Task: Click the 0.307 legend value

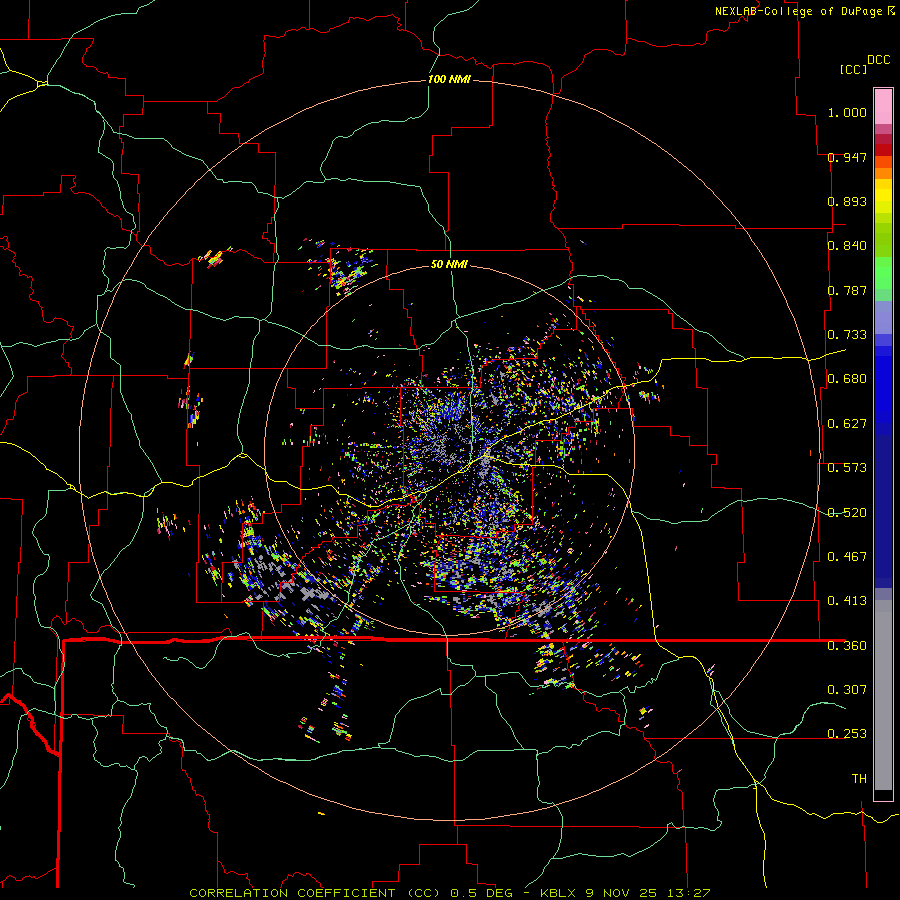Action: (847, 690)
